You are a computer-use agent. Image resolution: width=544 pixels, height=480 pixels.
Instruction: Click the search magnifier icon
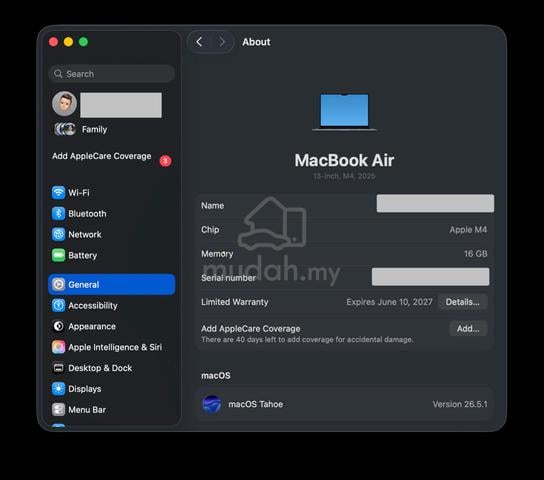pyautogui.click(x=58, y=74)
